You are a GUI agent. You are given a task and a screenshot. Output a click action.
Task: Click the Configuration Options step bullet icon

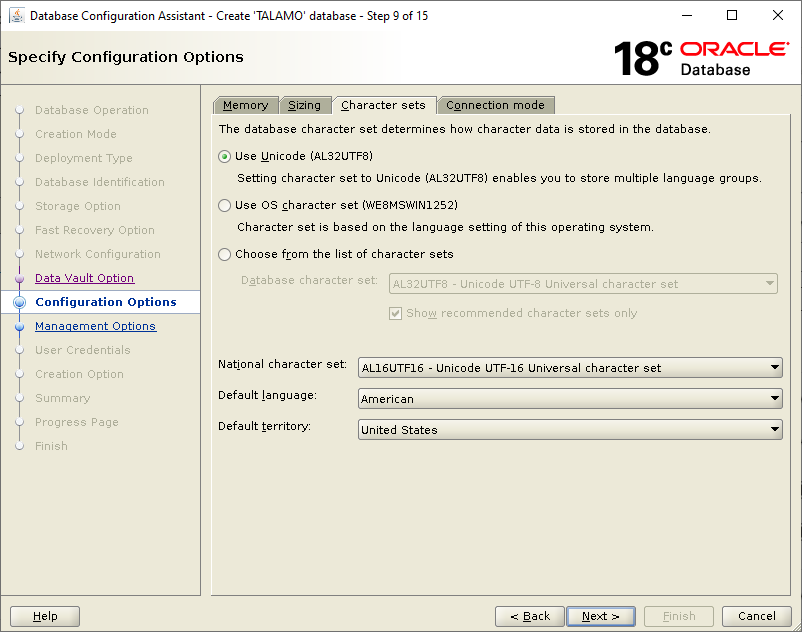coord(19,302)
